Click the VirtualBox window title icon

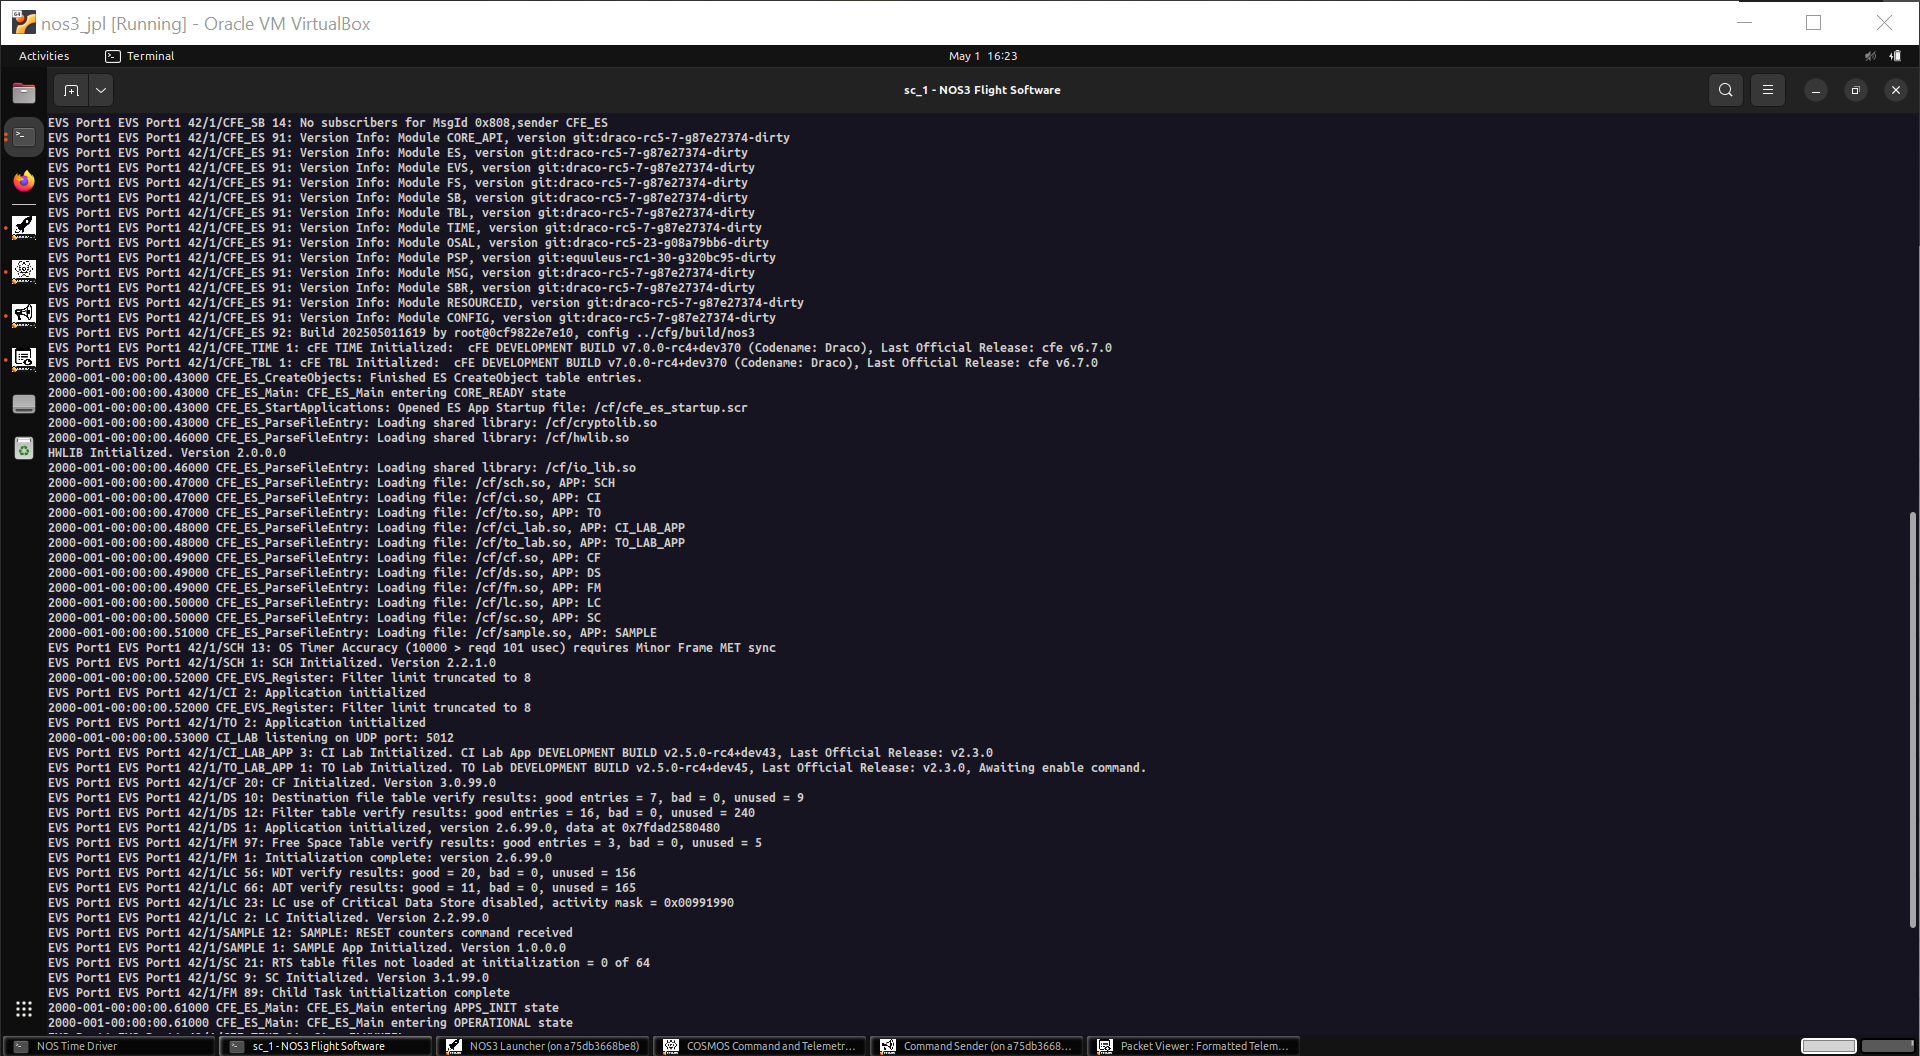(24, 22)
